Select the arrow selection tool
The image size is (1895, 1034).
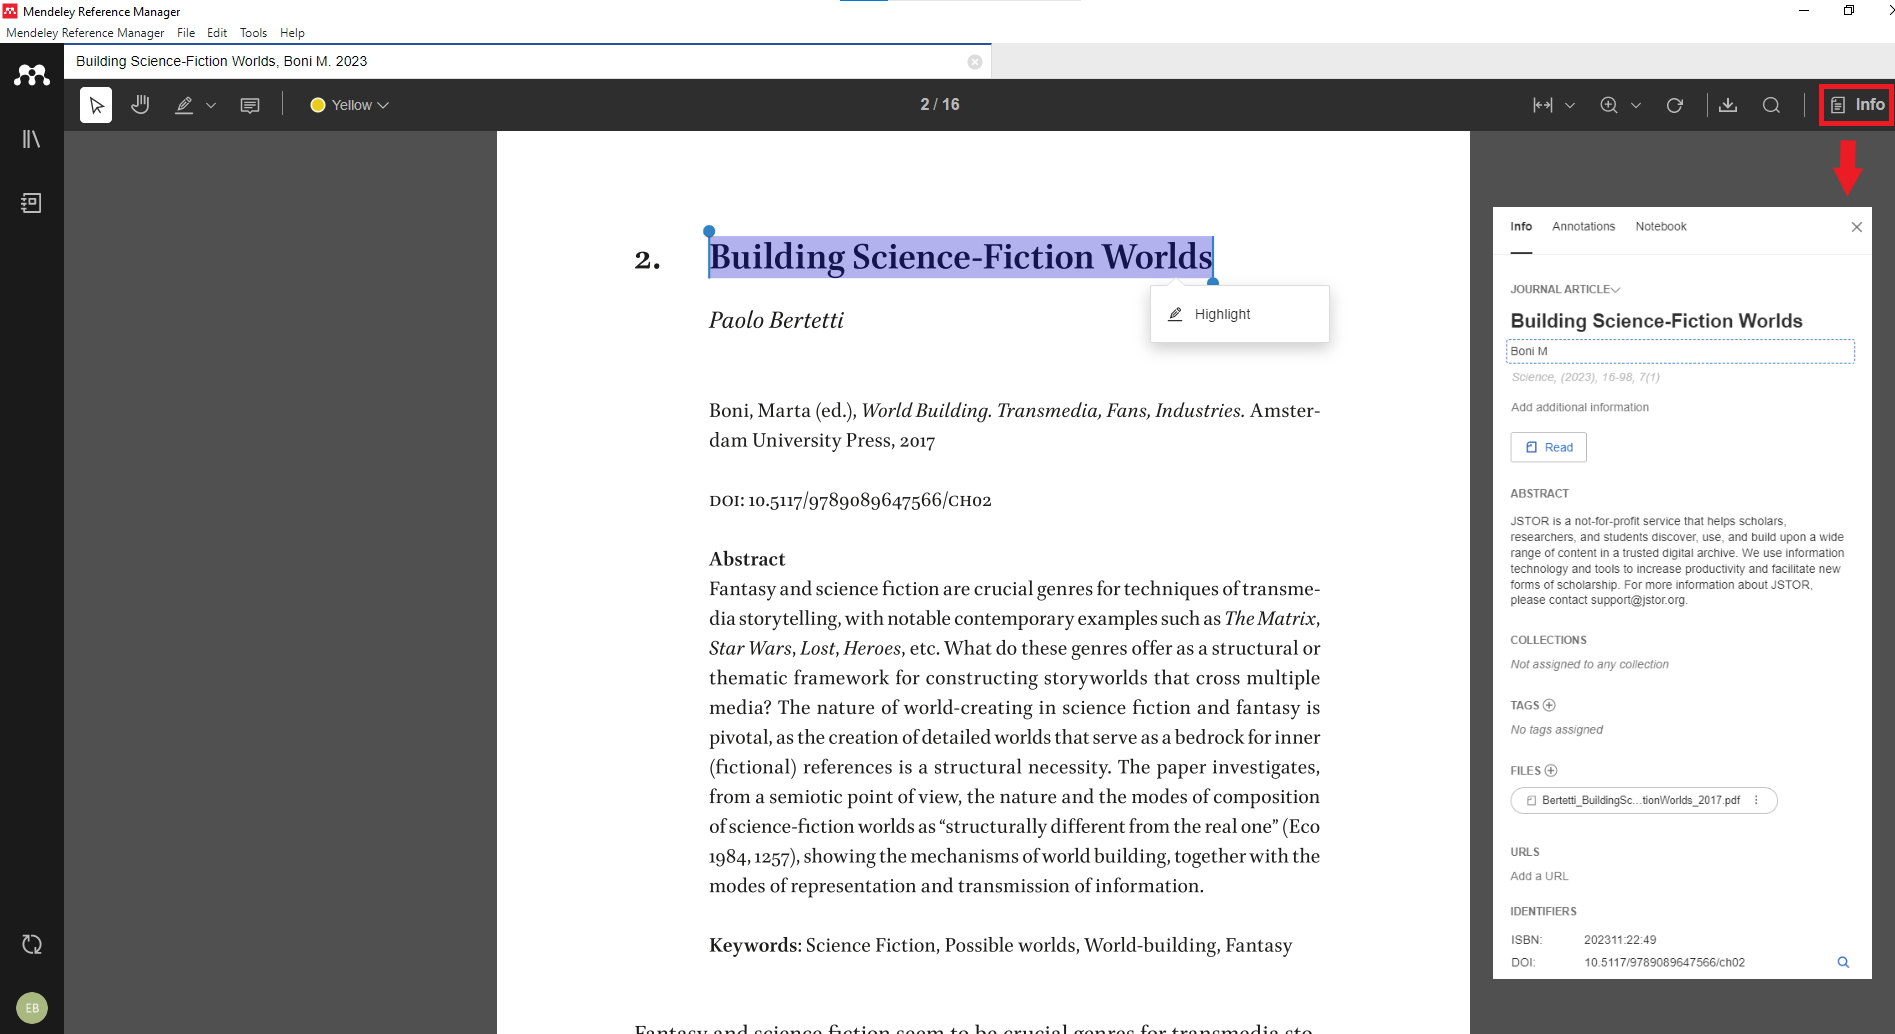(x=96, y=105)
